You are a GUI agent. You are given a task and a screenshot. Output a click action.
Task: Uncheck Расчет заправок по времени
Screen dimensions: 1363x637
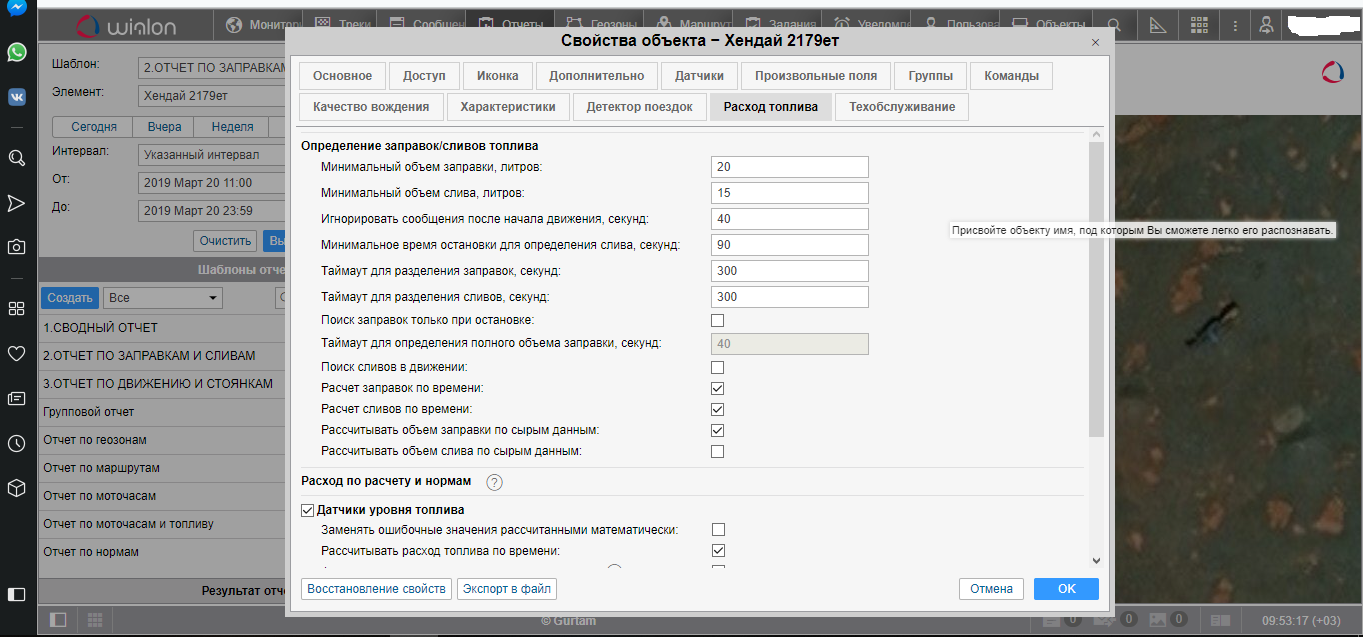tap(717, 388)
